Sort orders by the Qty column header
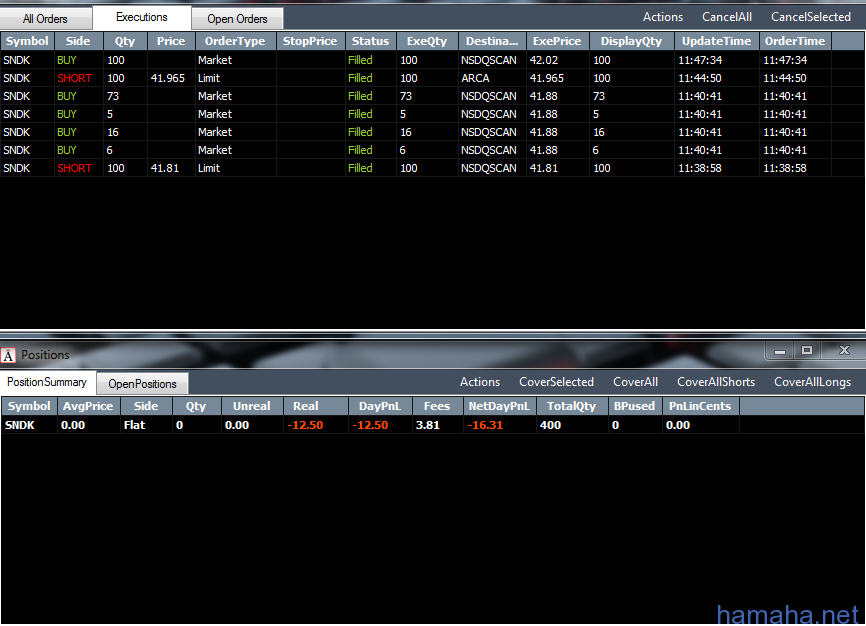Image resolution: width=866 pixels, height=626 pixels. click(125, 41)
